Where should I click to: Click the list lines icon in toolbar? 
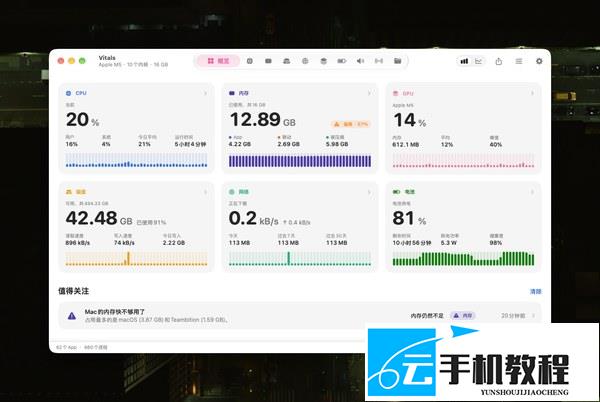519,61
